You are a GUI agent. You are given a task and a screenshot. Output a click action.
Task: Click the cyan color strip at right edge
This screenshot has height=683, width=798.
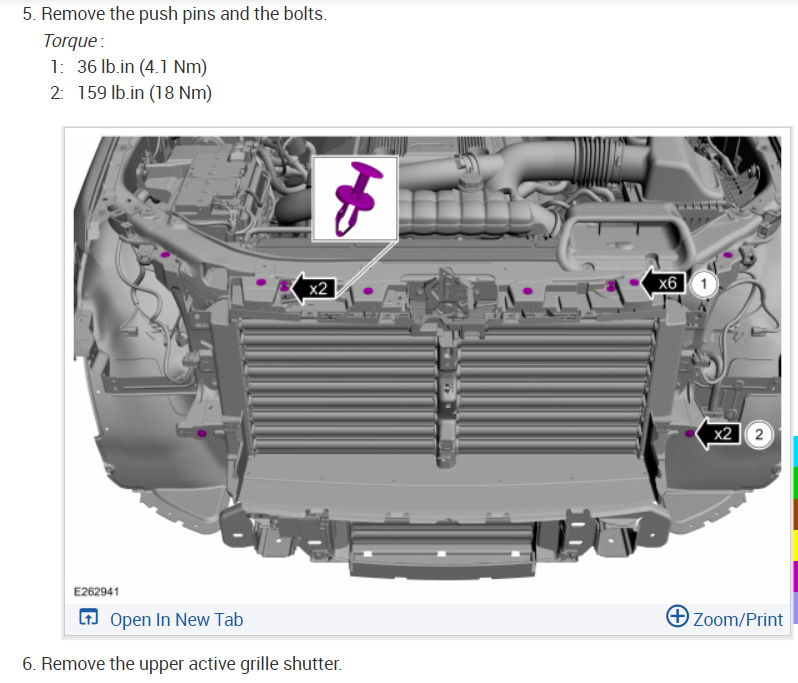tap(795, 451)
